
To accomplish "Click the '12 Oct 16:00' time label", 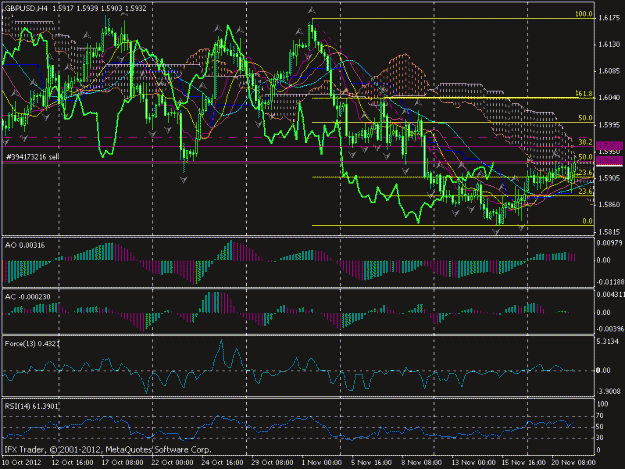I will pyautogui.click(x=73, y=463).
